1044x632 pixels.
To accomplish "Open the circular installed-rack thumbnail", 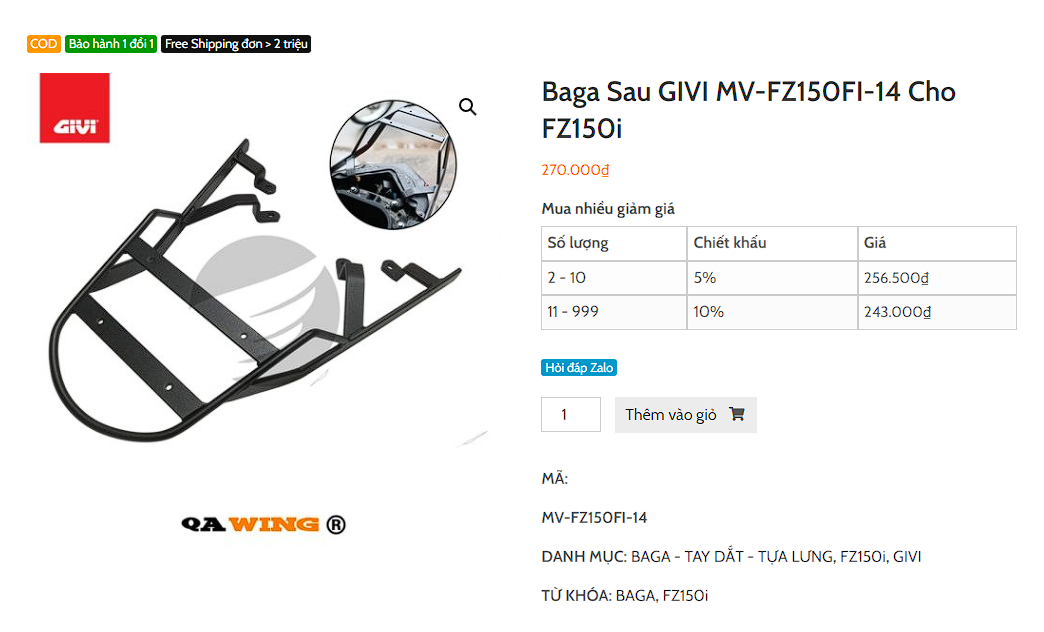I will point(393,164).
